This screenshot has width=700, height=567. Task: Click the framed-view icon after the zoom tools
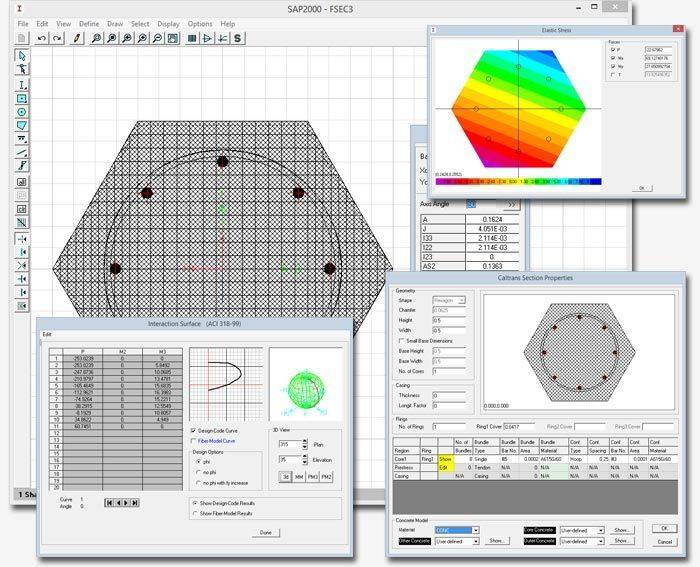[x=173, y=38]
